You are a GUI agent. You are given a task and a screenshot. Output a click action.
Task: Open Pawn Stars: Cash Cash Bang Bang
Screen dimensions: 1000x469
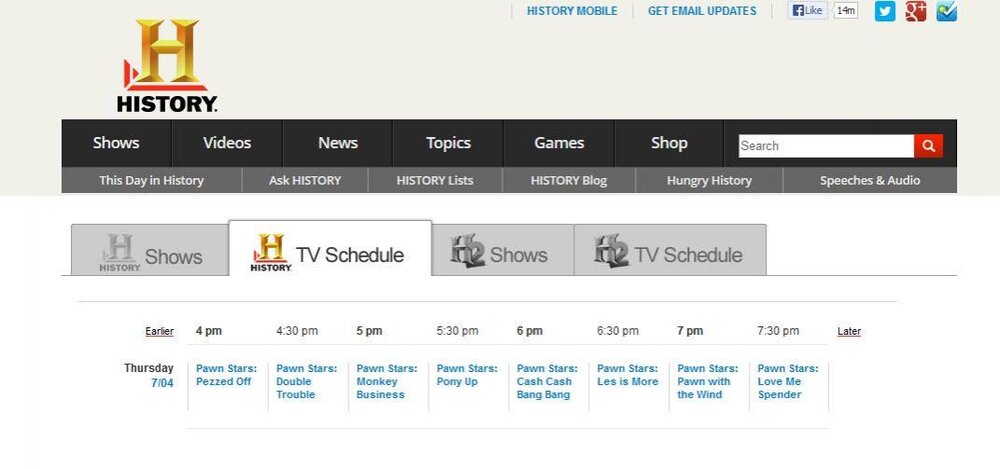547,382
